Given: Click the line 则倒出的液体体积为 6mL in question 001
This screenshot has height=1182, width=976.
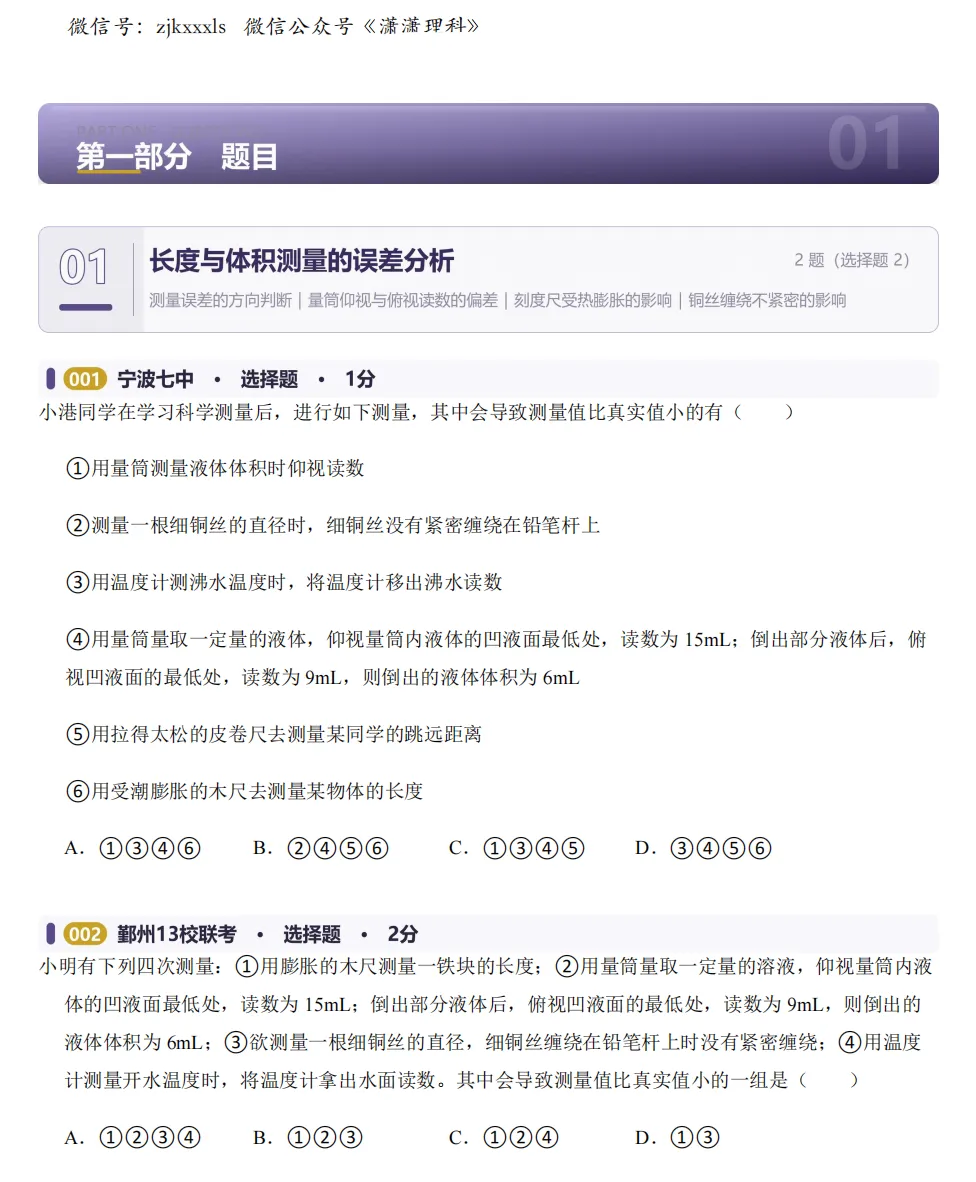Looking at the screenshot, I should tap(323, 678).
